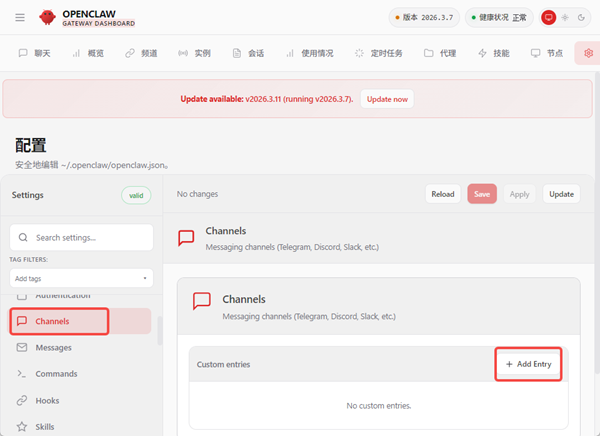The height and width of the screenshot is (436, 600).
Task: Open the 技能 skills tab
Action: pos(494,53)
